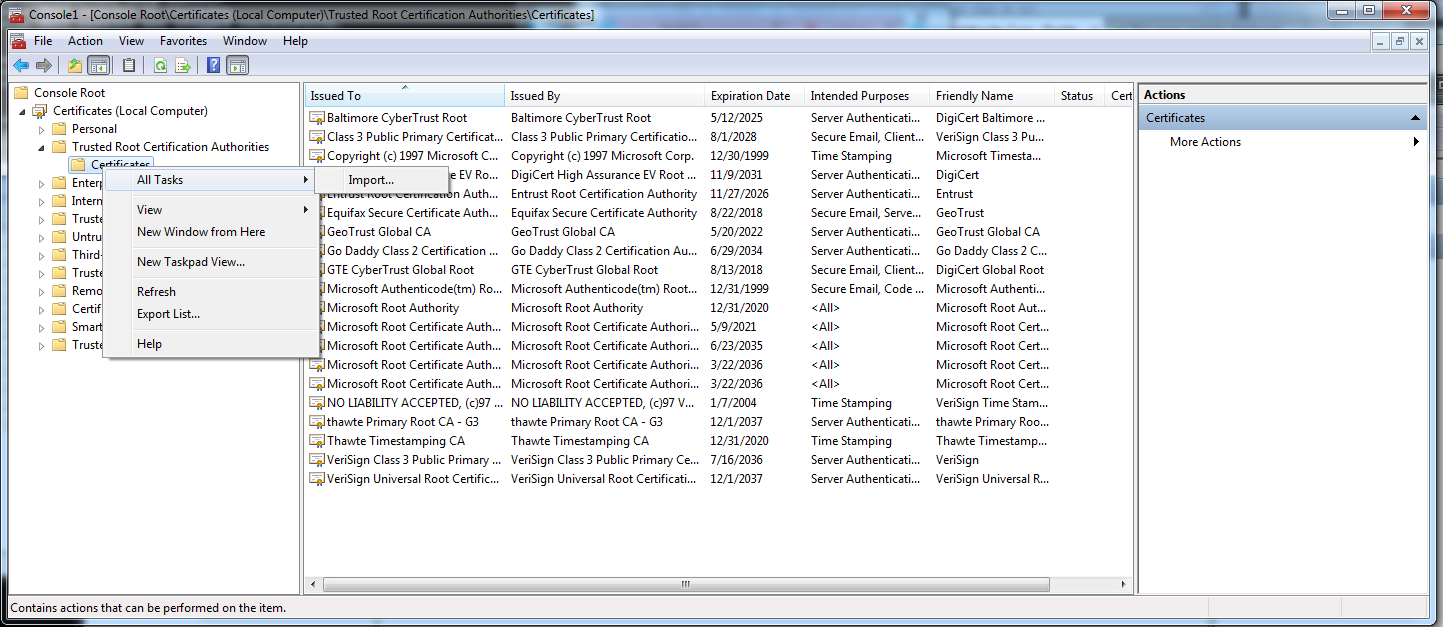Click the right scroll arrow of certificate list
1443x627 pixels.
coord(1125,584)
